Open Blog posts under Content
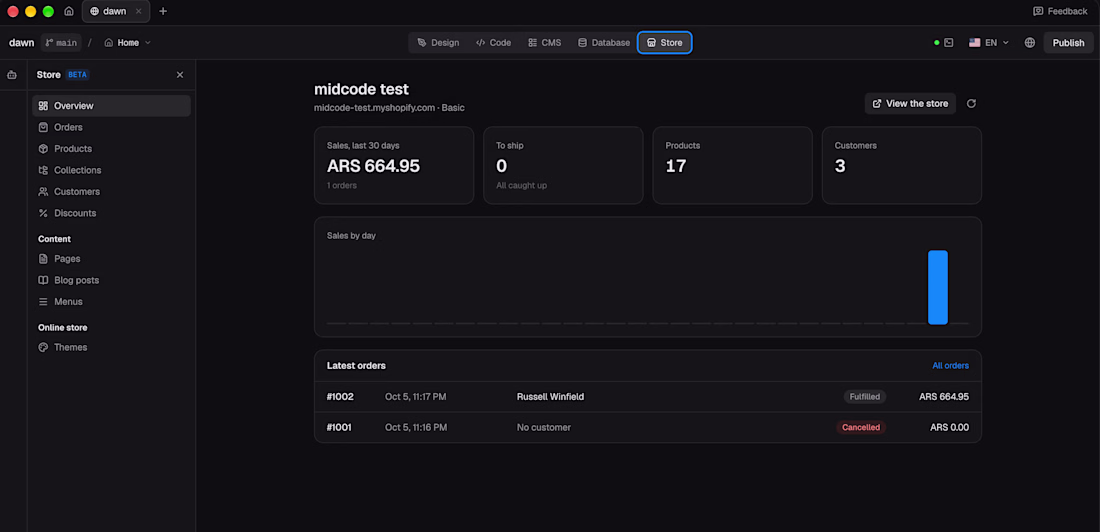The image size is (1100, 532). (x=112, y=280)
